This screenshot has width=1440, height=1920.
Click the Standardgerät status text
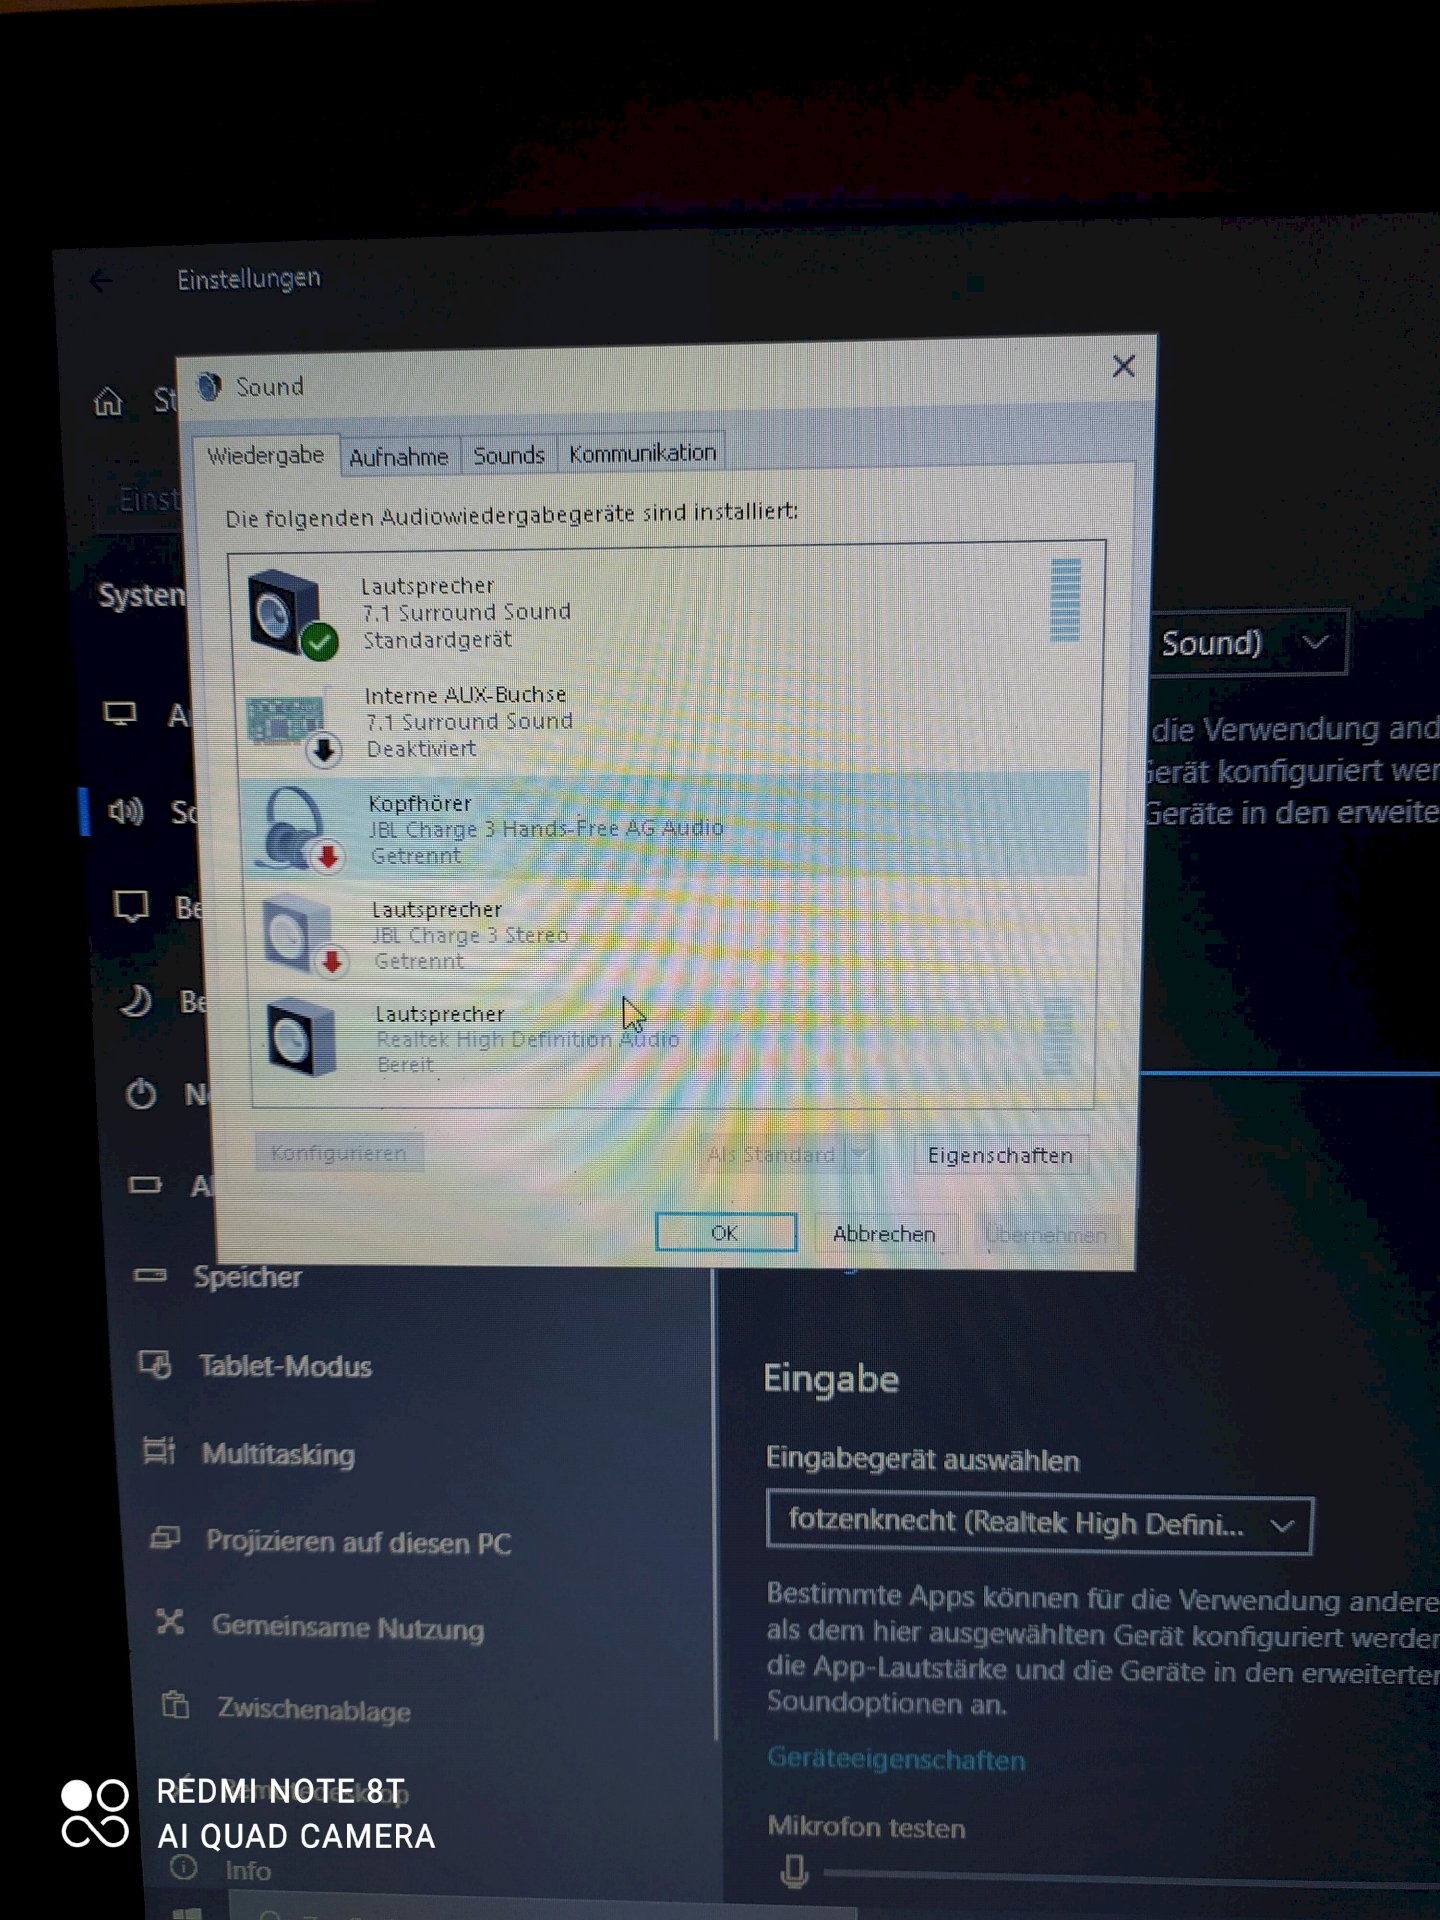(437, 639)
